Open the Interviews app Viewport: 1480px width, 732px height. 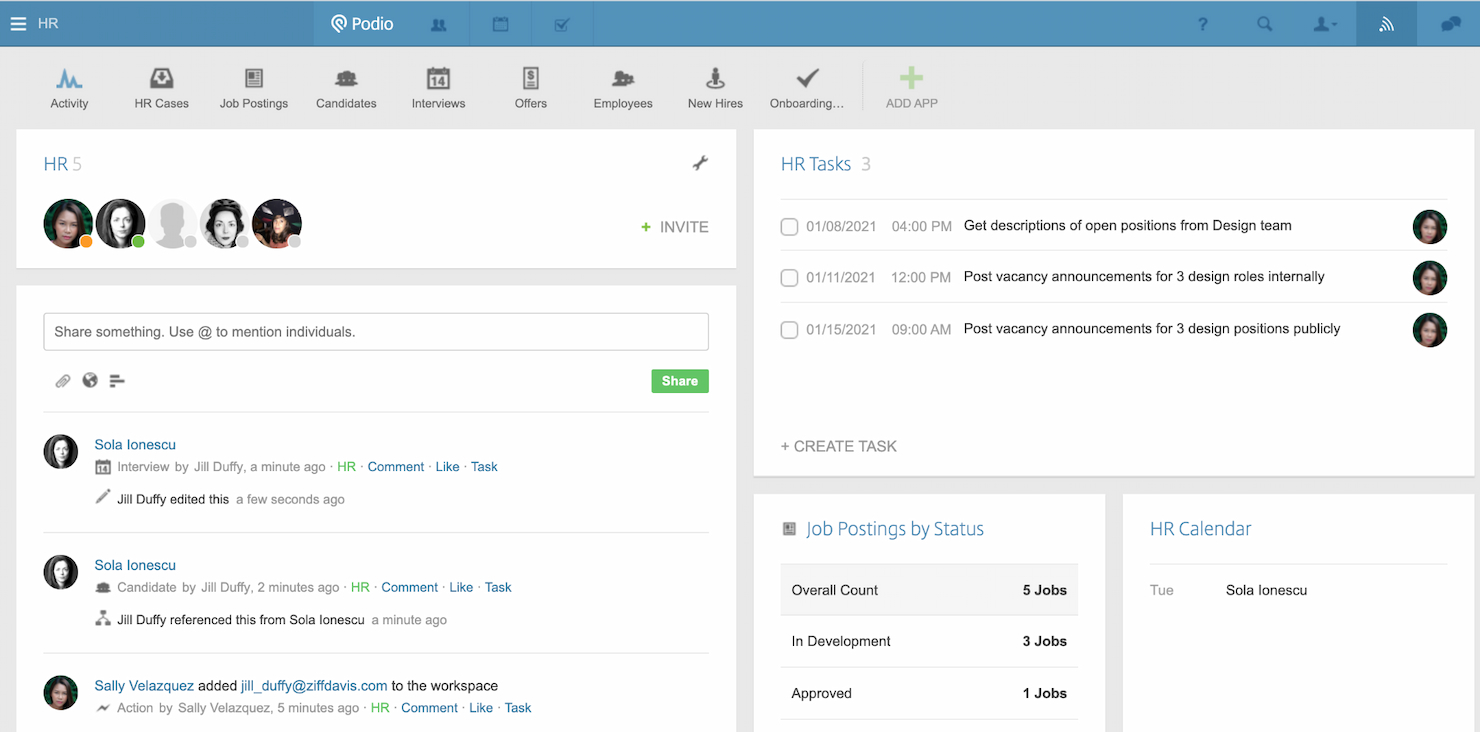[438, 88]
